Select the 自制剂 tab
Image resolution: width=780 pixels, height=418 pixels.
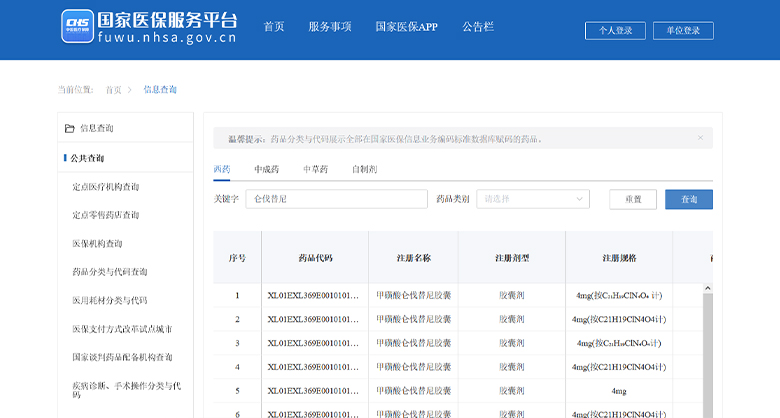364,169
